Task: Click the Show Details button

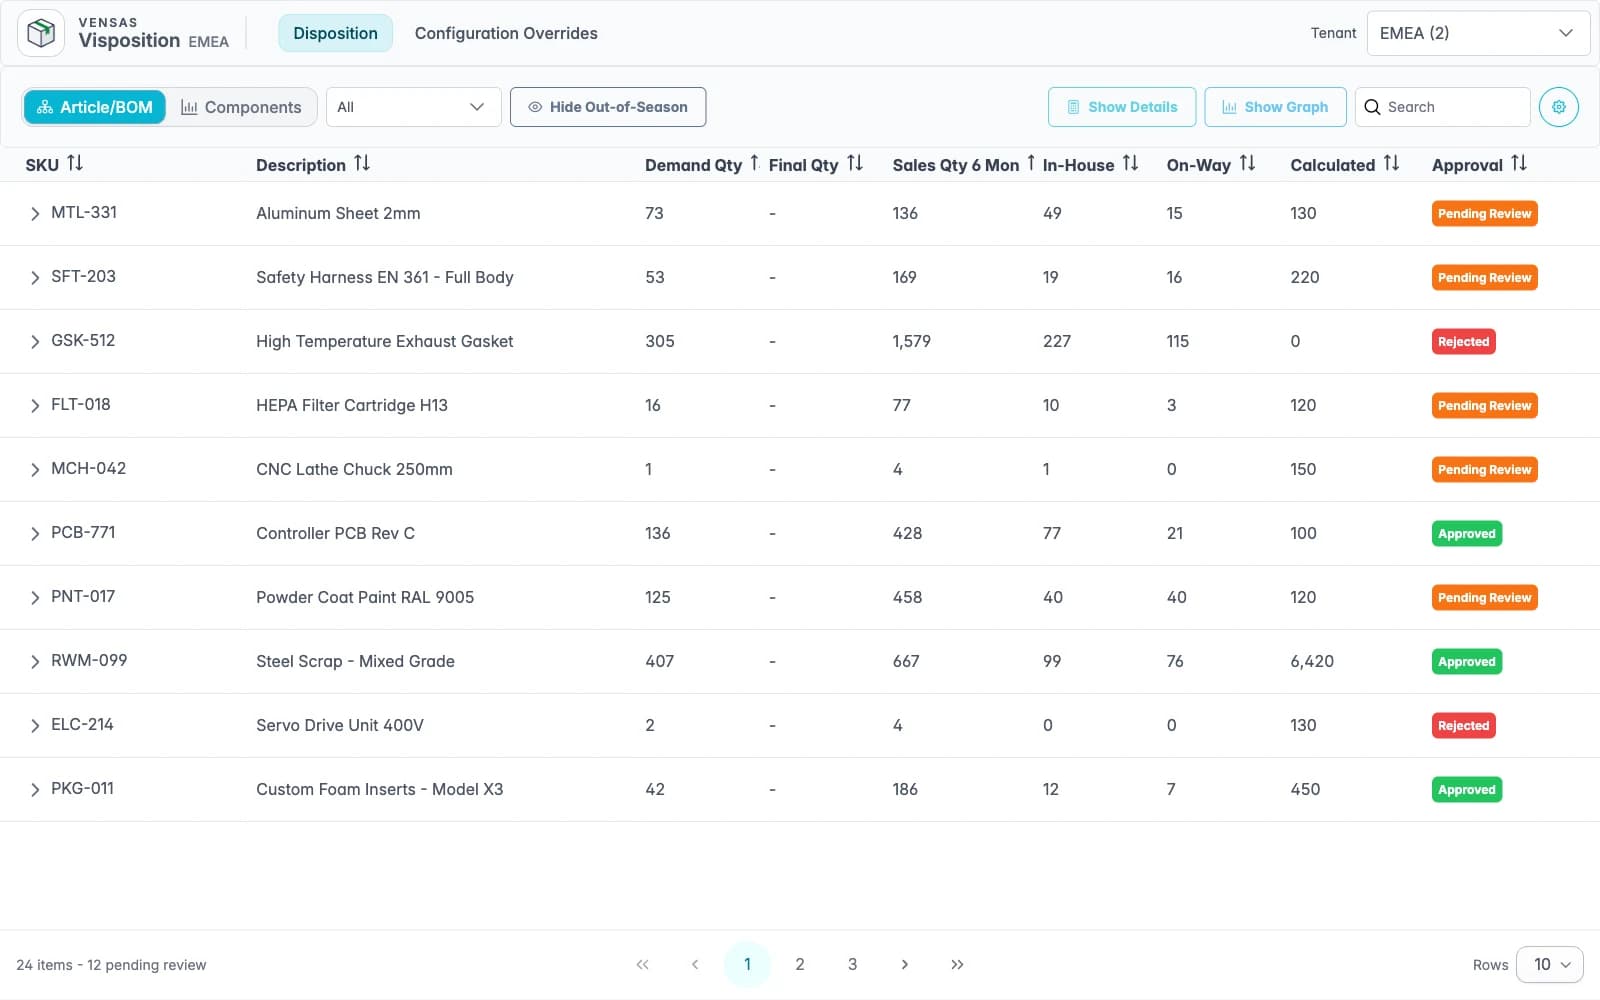Action: pos(1122,107)
